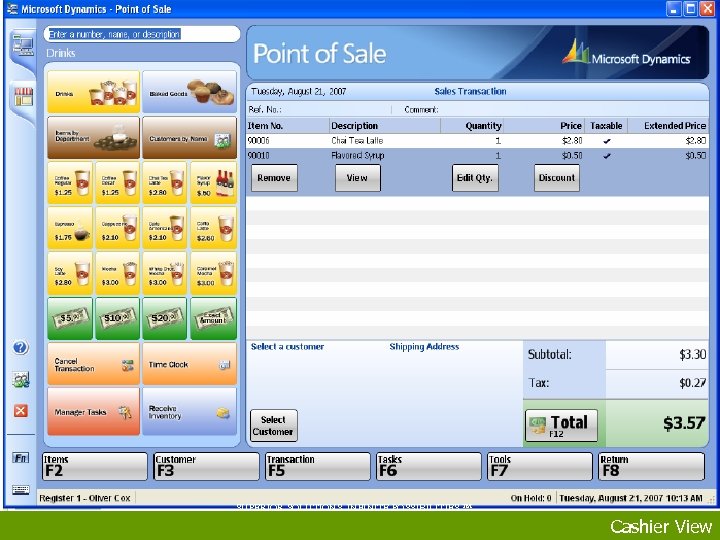Image resolution: width=720 pixels, height=540 pixels.
Task: Open Customers by Name tile
Action: coord(189,137)
